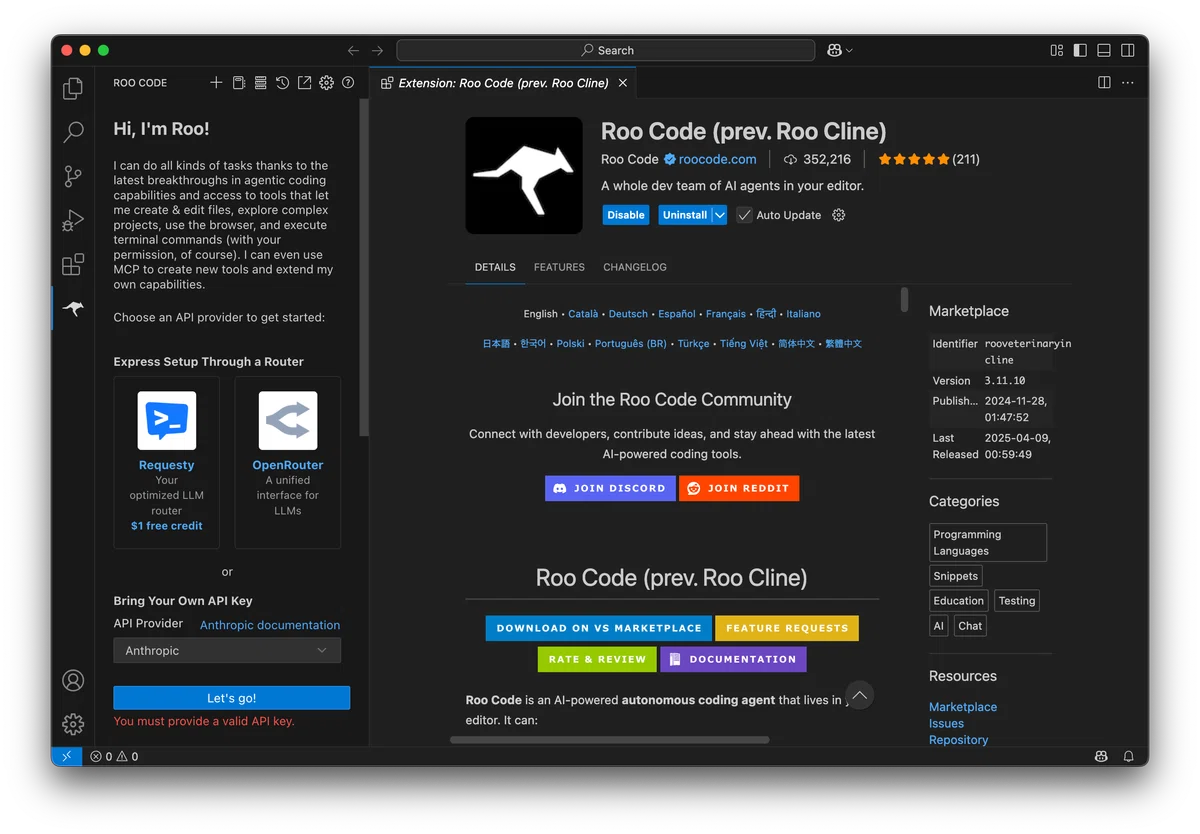Choose the OpenRouter card
This screenshot has height=834, width=1200.
pos(288,462)
